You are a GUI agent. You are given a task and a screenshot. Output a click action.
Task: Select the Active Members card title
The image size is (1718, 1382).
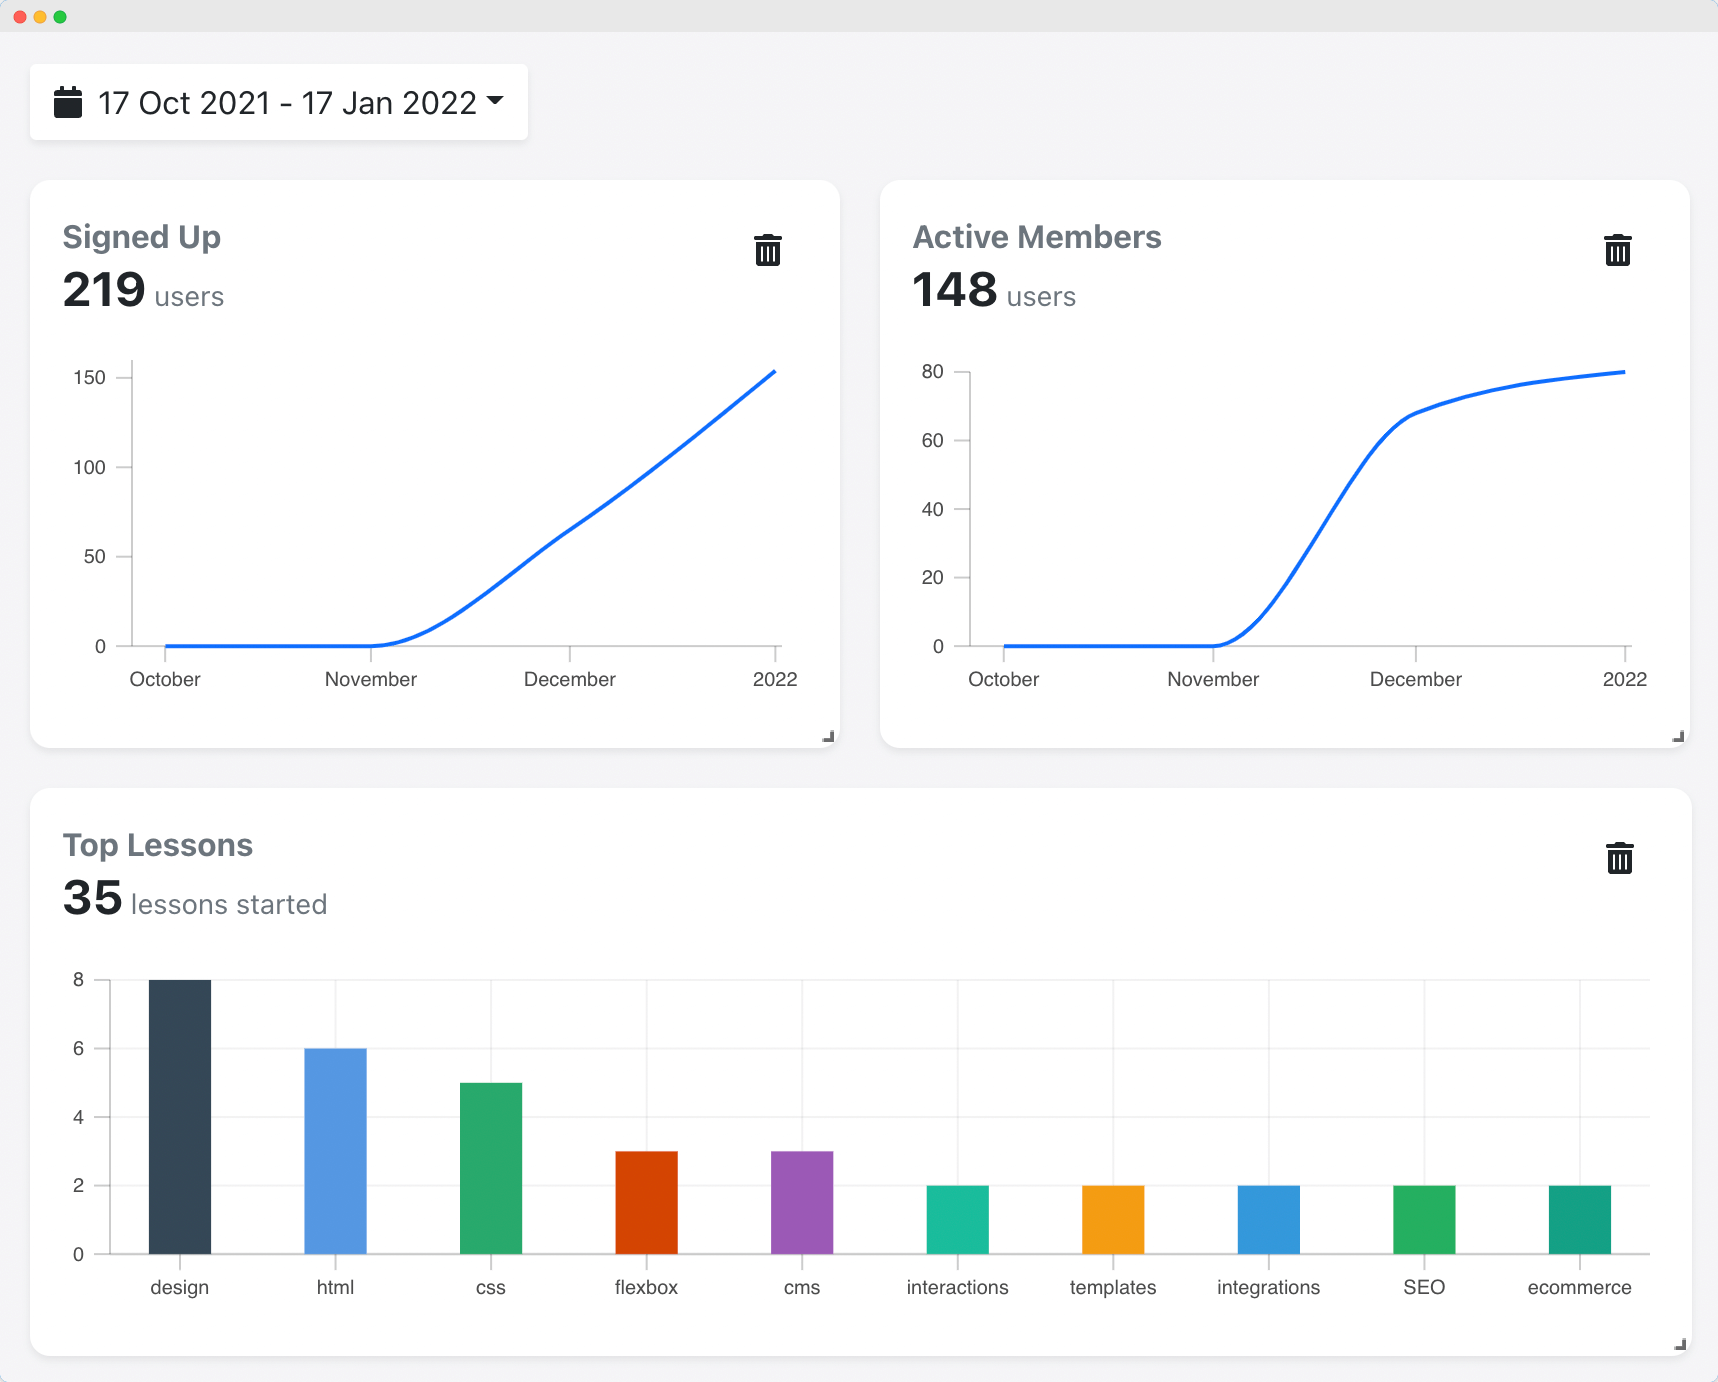(1037, 237)
